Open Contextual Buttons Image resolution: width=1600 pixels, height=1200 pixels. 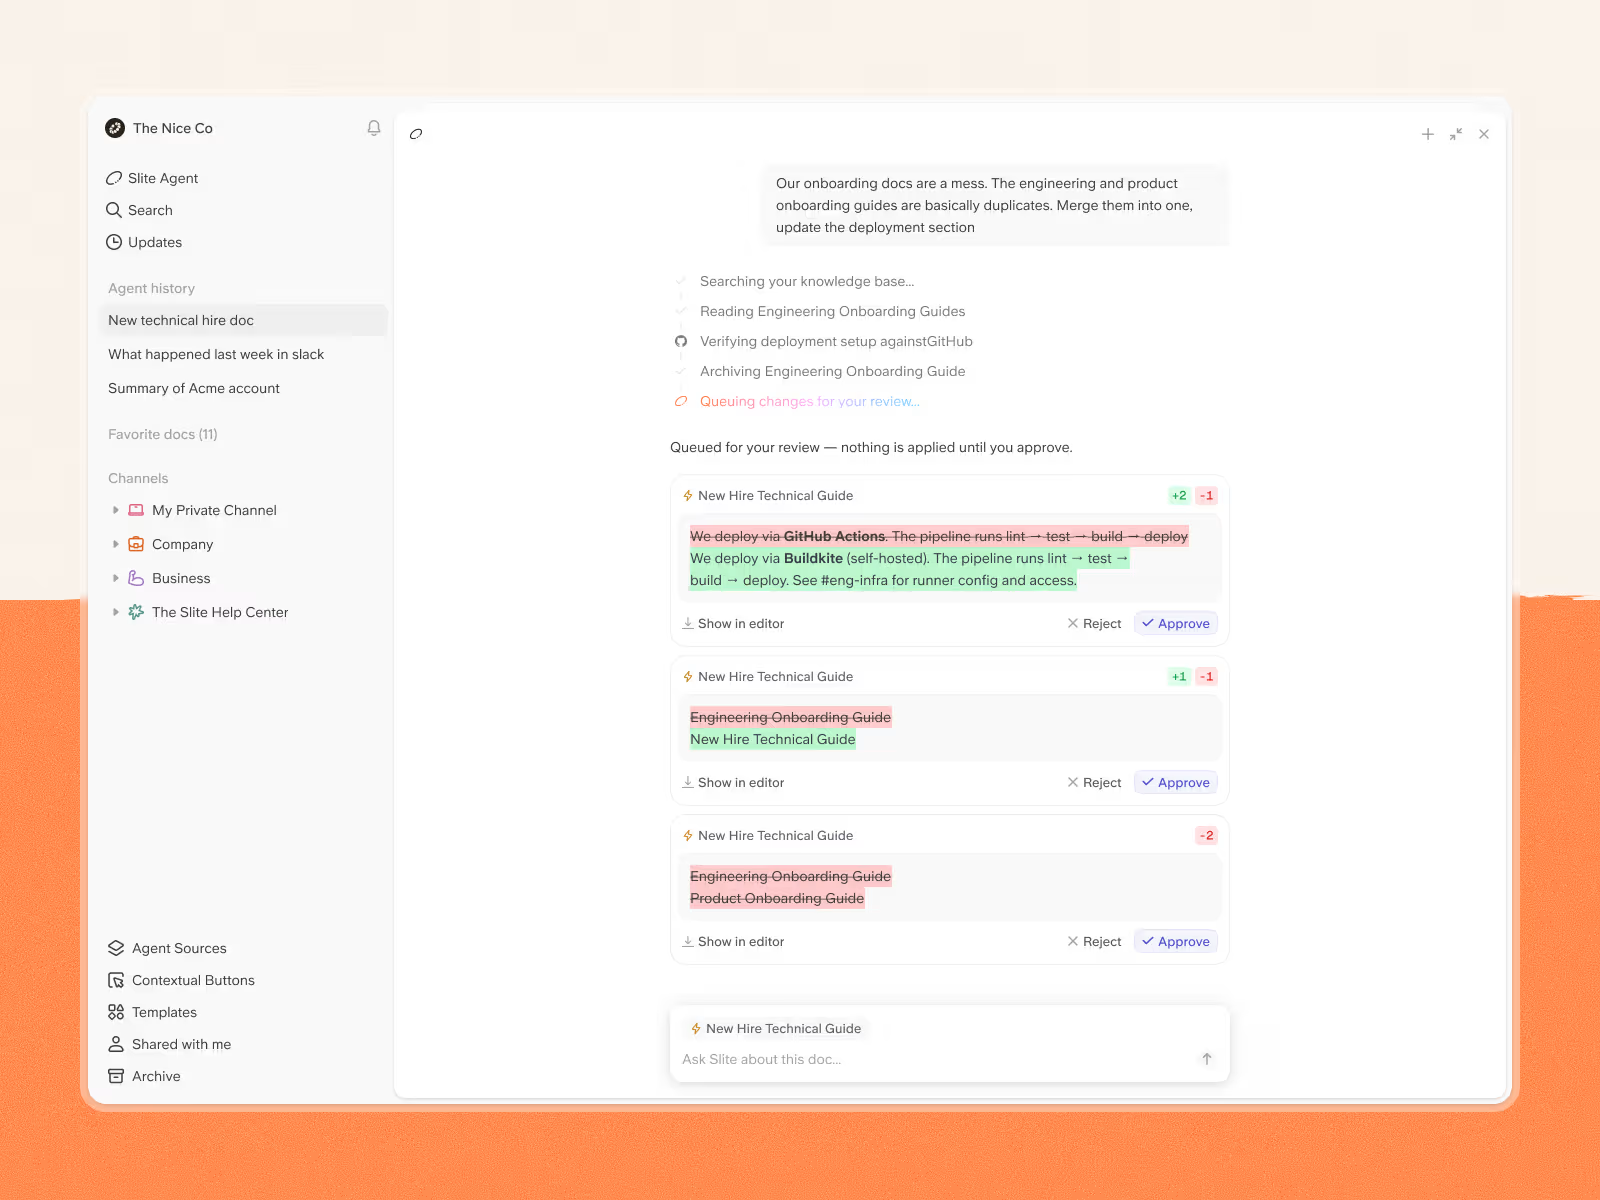click(181, 980)
